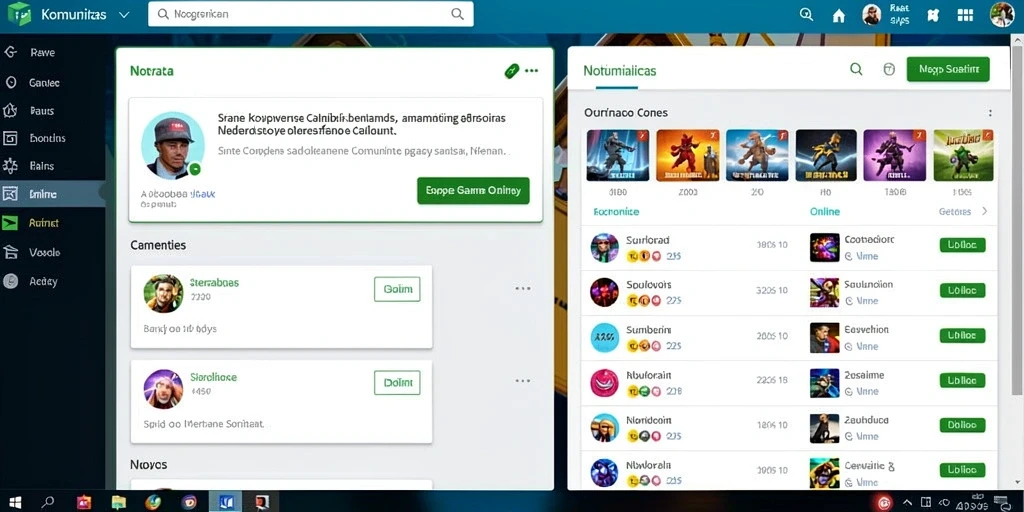Open the Notrata panel more options dots
The height and width of the screenshot is (512, 1024).
point(532,71)
